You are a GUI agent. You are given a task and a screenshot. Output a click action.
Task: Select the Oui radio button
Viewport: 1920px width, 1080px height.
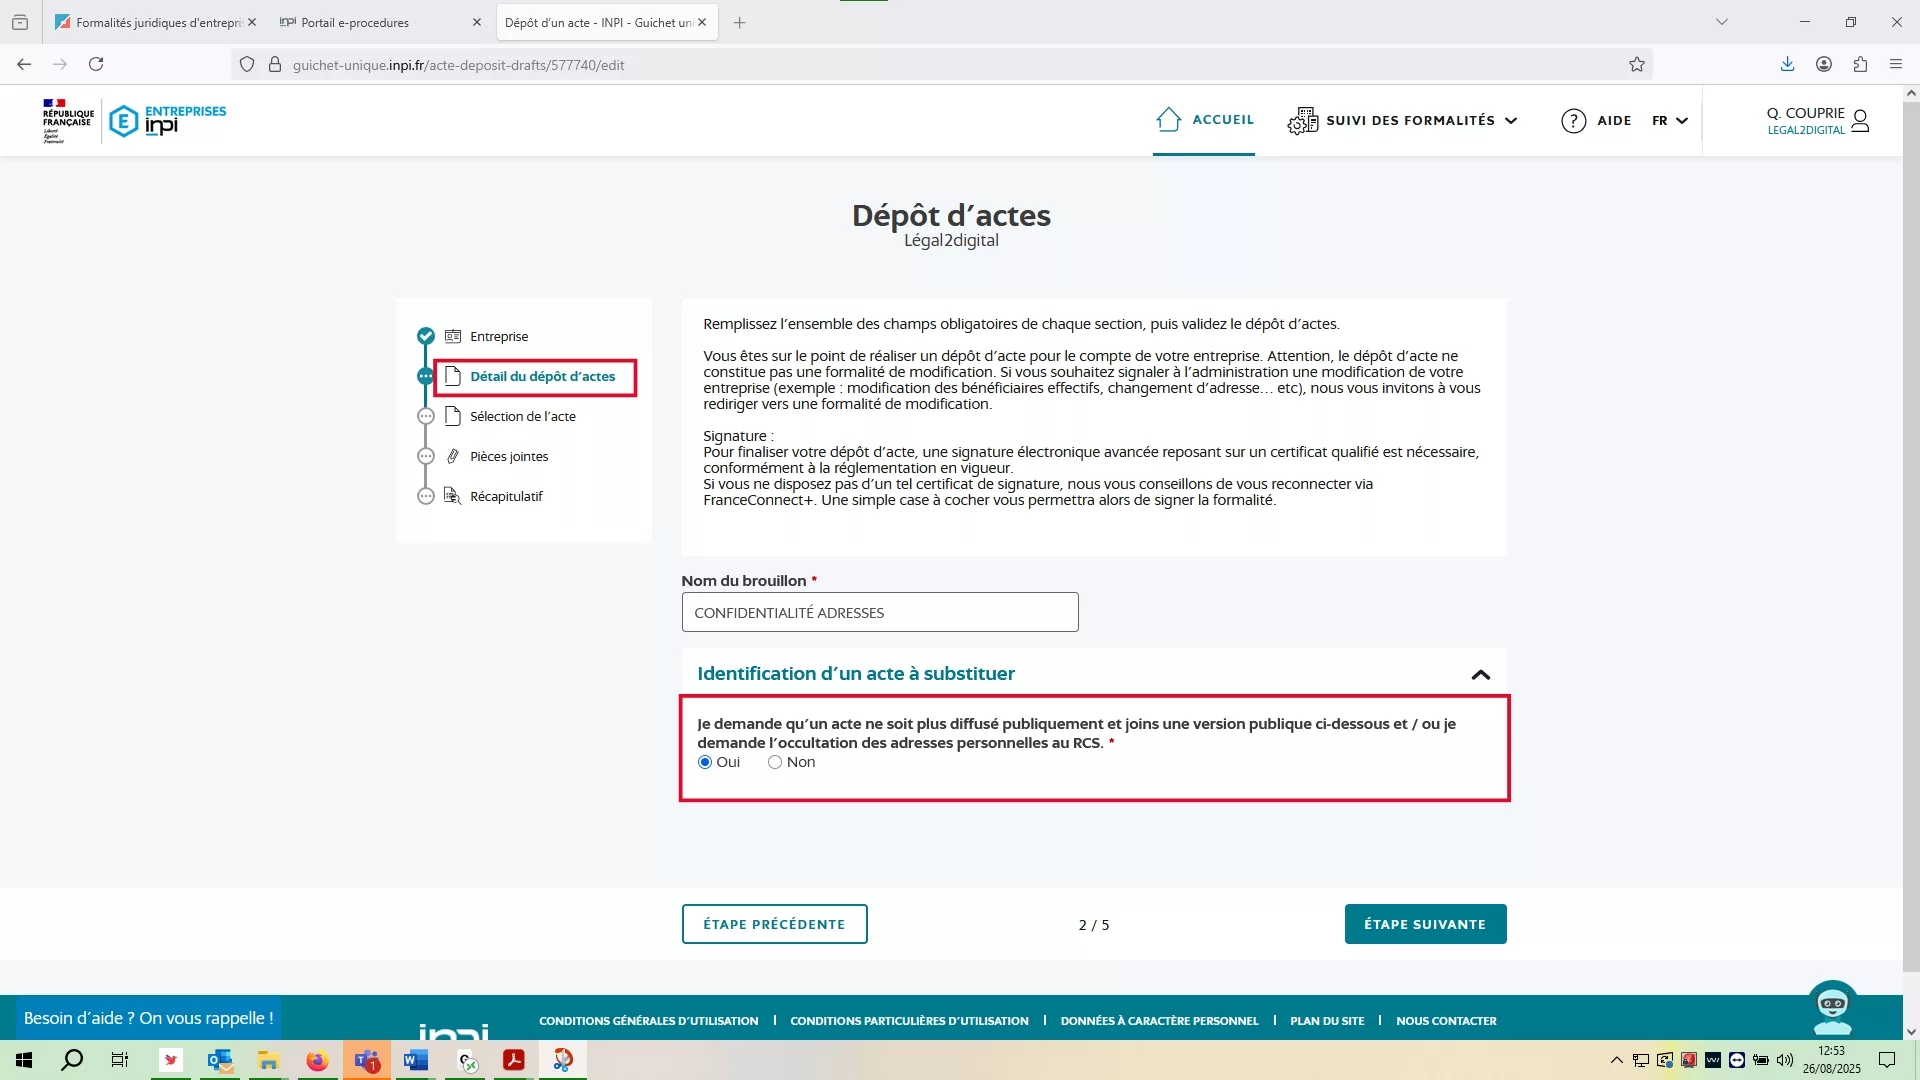(705, 762)
